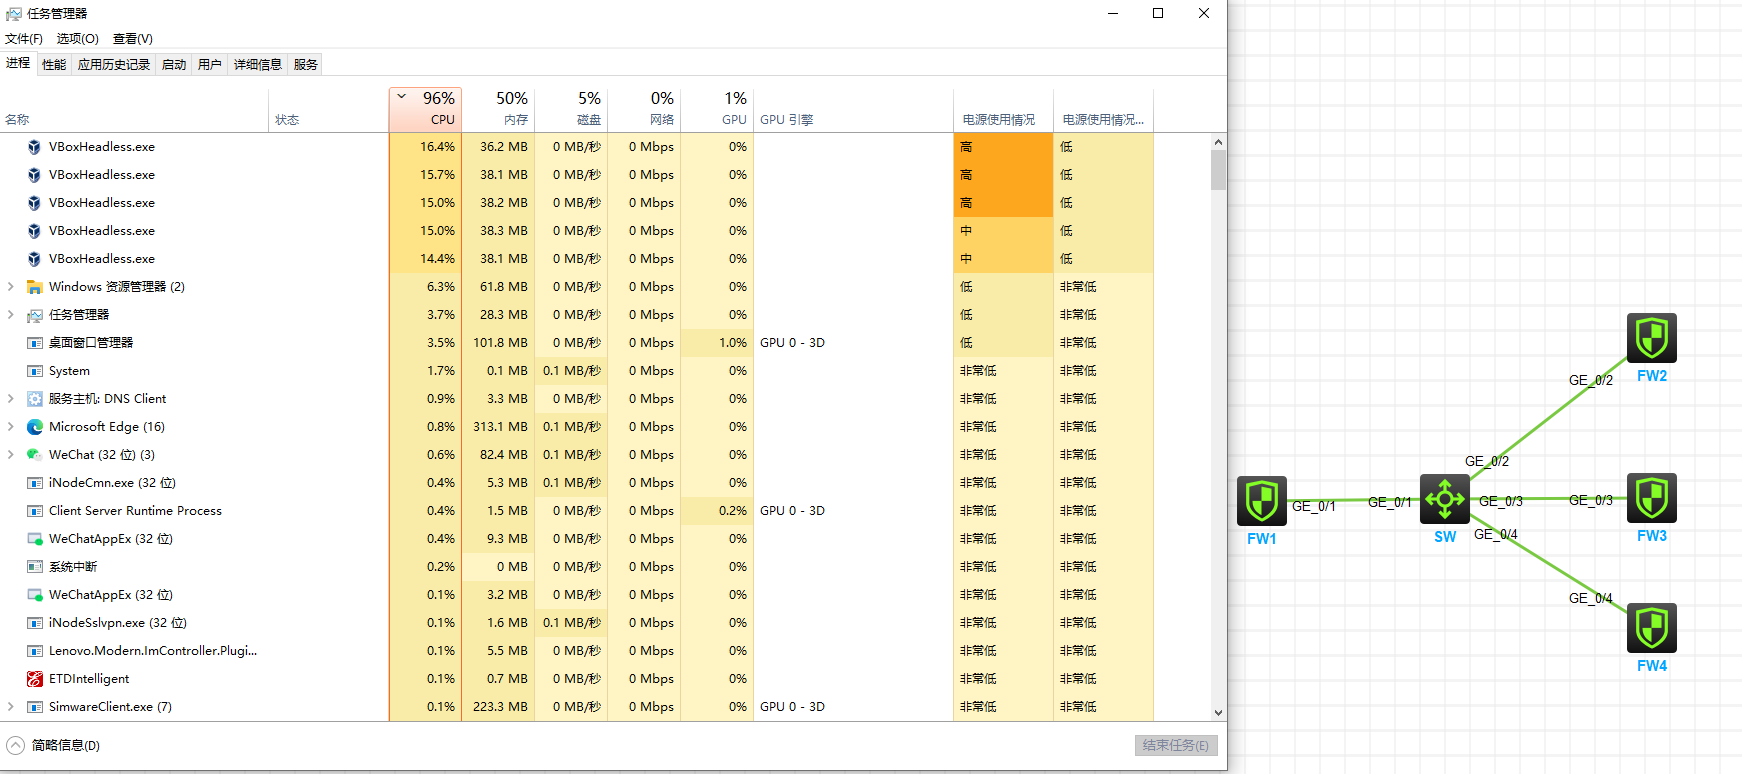Switch to the 应用历史记录 tab
1742x774 pixels.
tap(114, 65)
